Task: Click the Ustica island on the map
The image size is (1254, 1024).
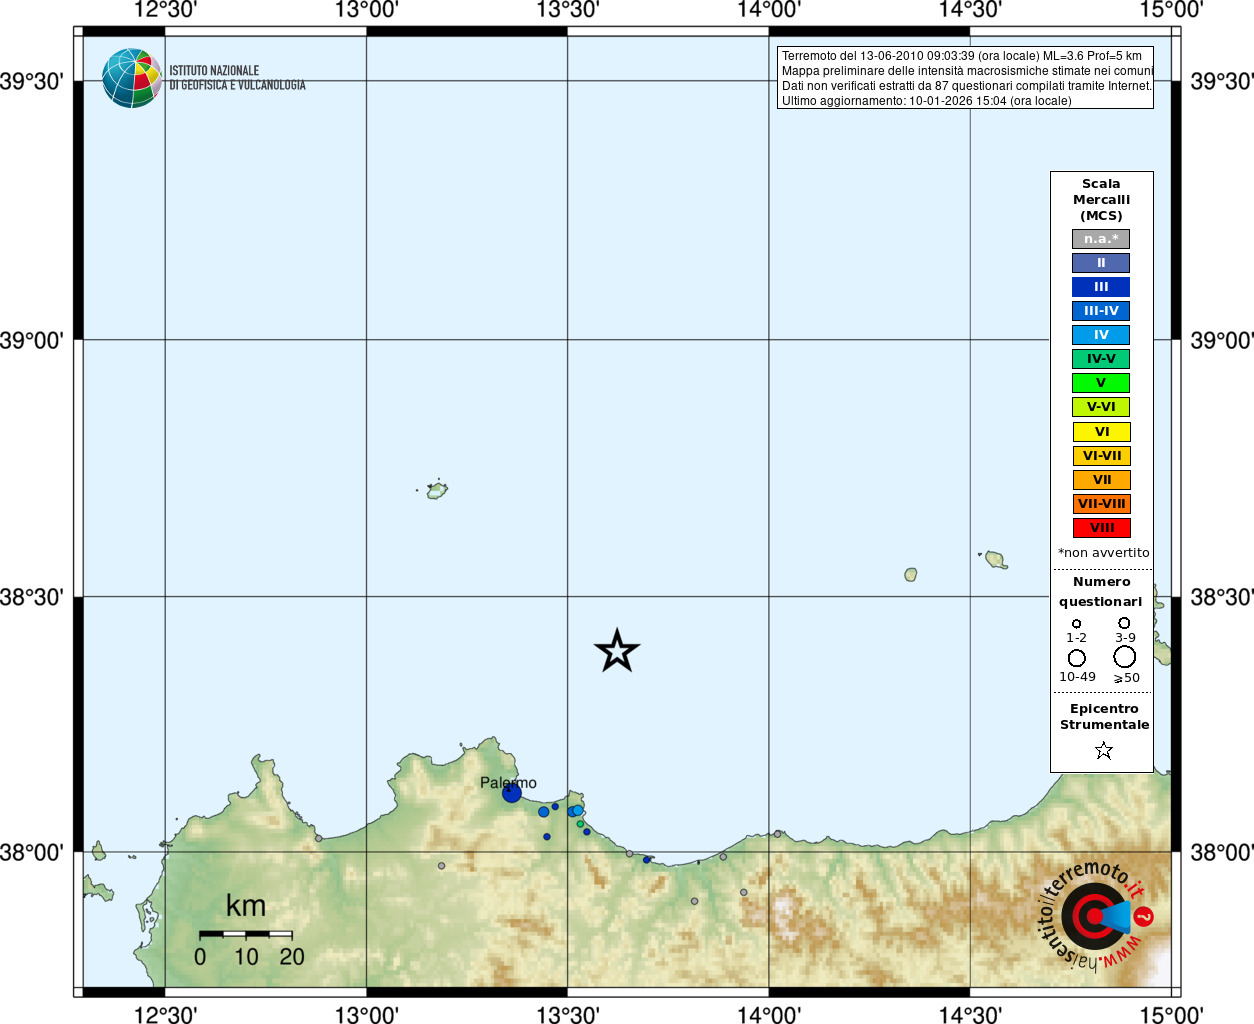Action: pyautogui.click(x=437, y=490)
